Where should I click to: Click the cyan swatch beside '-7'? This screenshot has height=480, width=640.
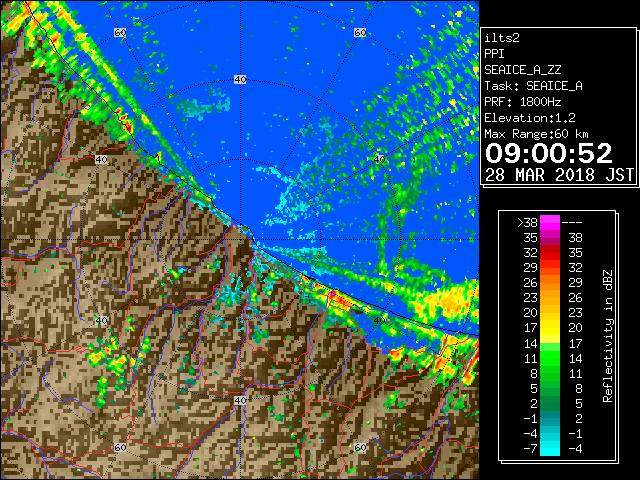point(550,449)
